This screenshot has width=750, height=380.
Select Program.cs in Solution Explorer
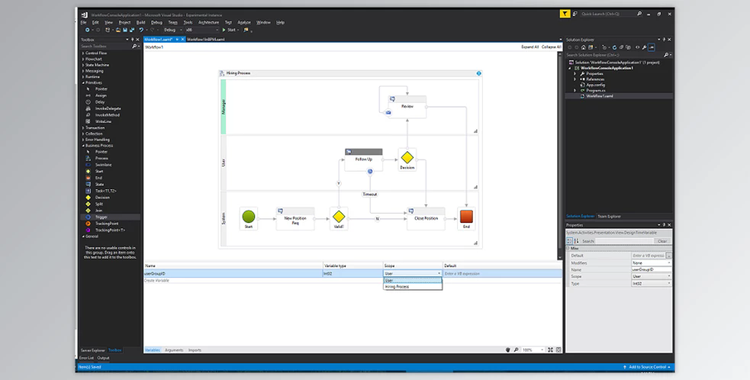click(596, 90)
